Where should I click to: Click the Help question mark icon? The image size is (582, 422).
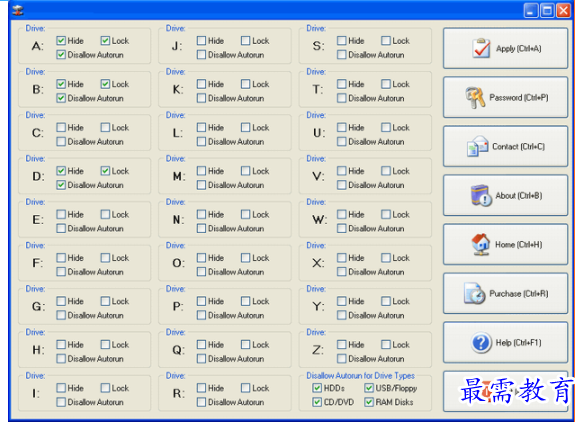[481, 342]
